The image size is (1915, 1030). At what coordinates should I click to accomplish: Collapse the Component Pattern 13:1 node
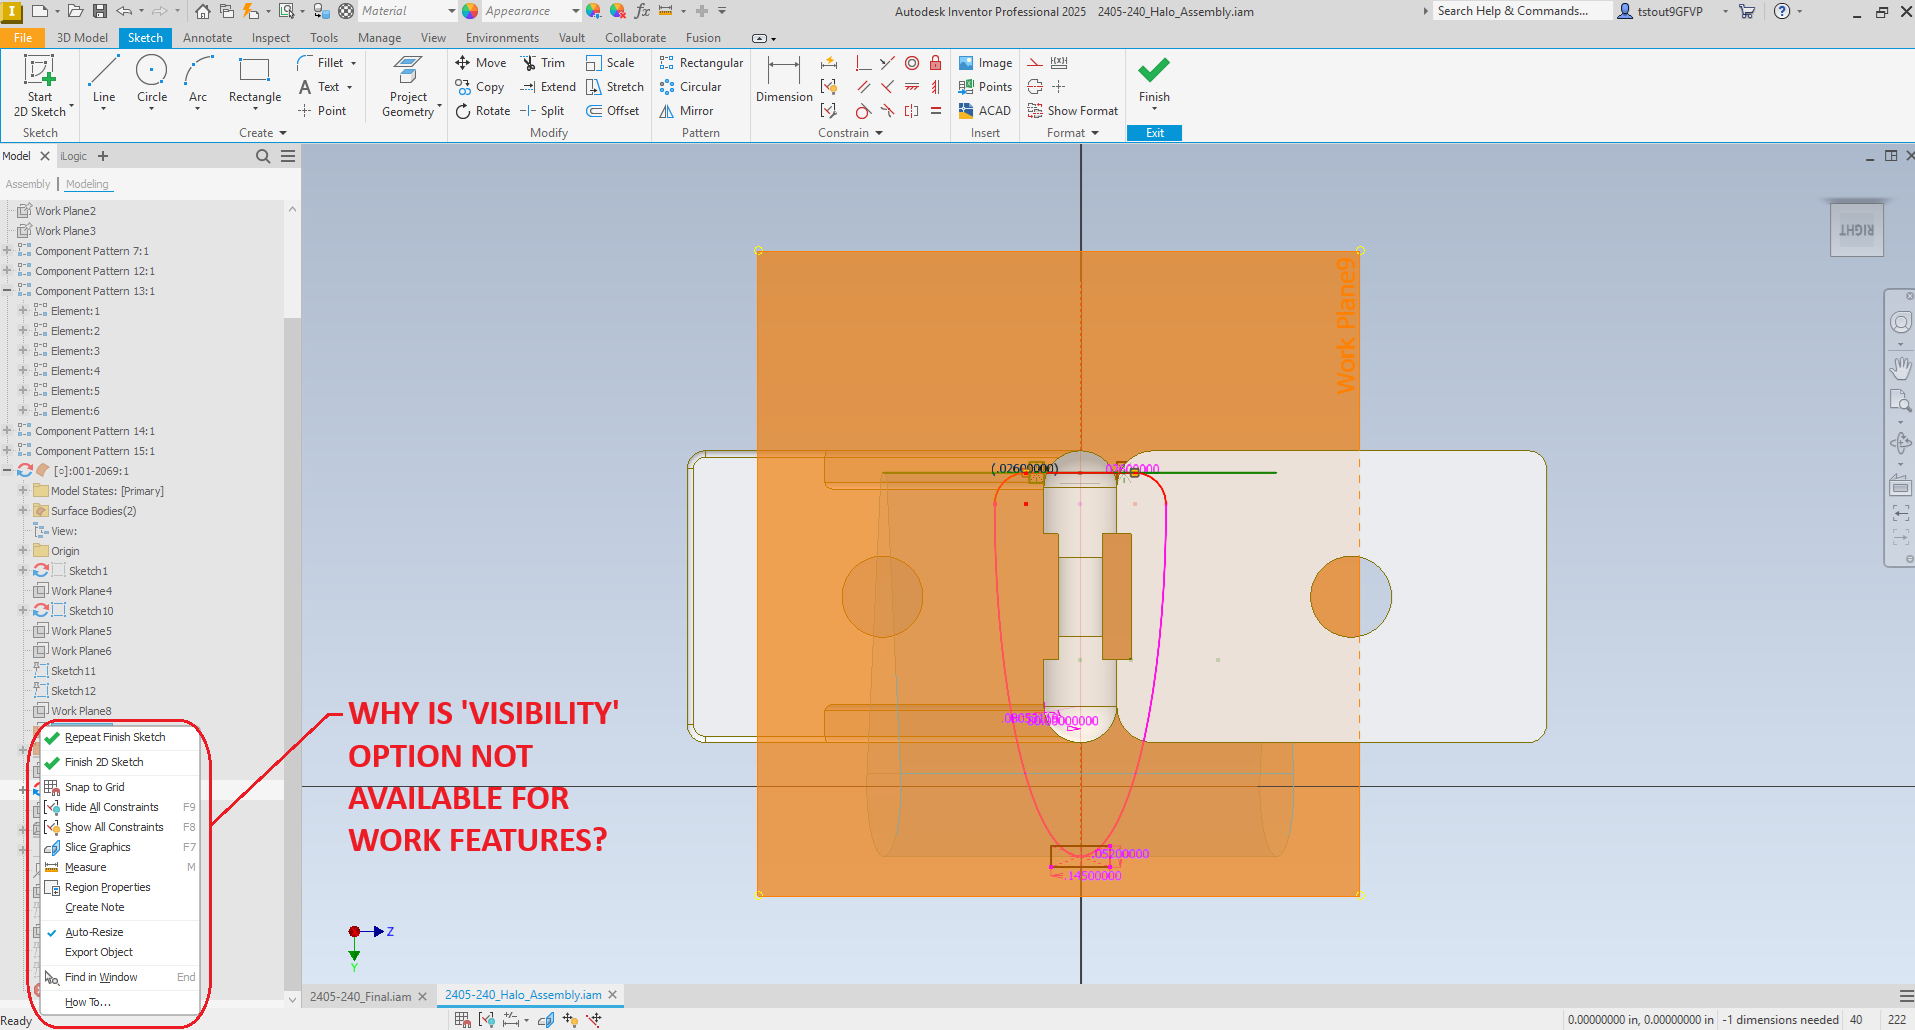(x=8, y=291)
